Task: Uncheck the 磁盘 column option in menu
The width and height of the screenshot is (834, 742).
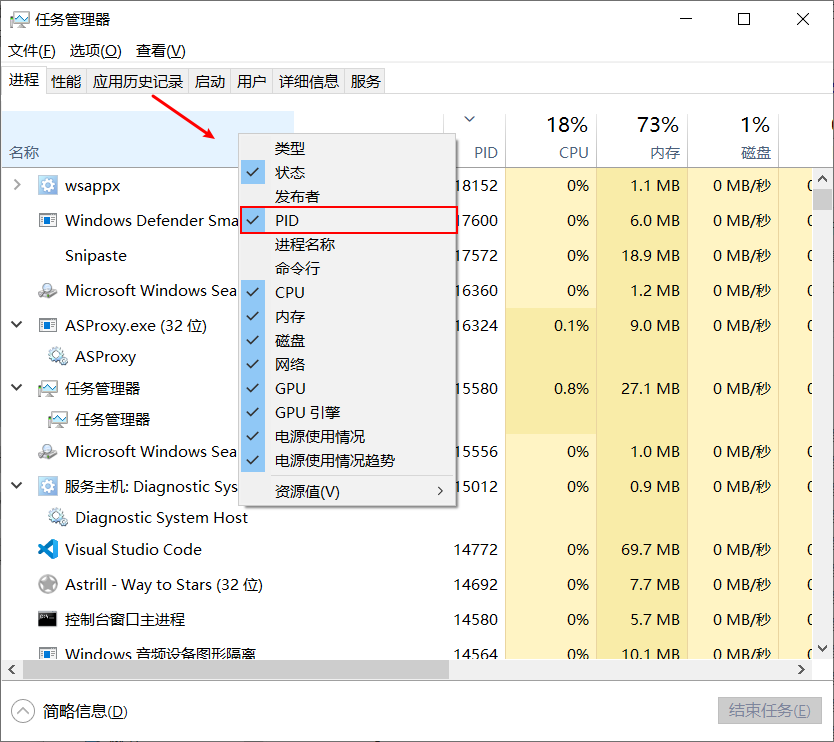Action: click(x=348, y=340)
